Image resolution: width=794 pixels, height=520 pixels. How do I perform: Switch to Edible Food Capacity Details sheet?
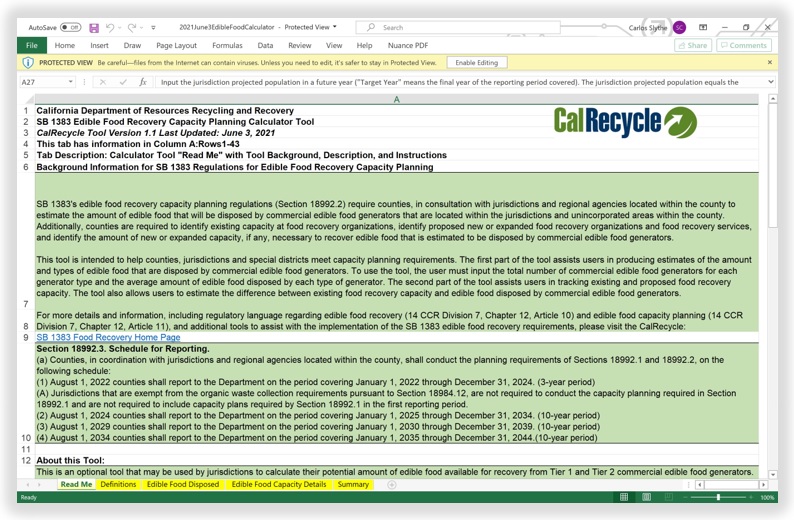tap(279, 485)
